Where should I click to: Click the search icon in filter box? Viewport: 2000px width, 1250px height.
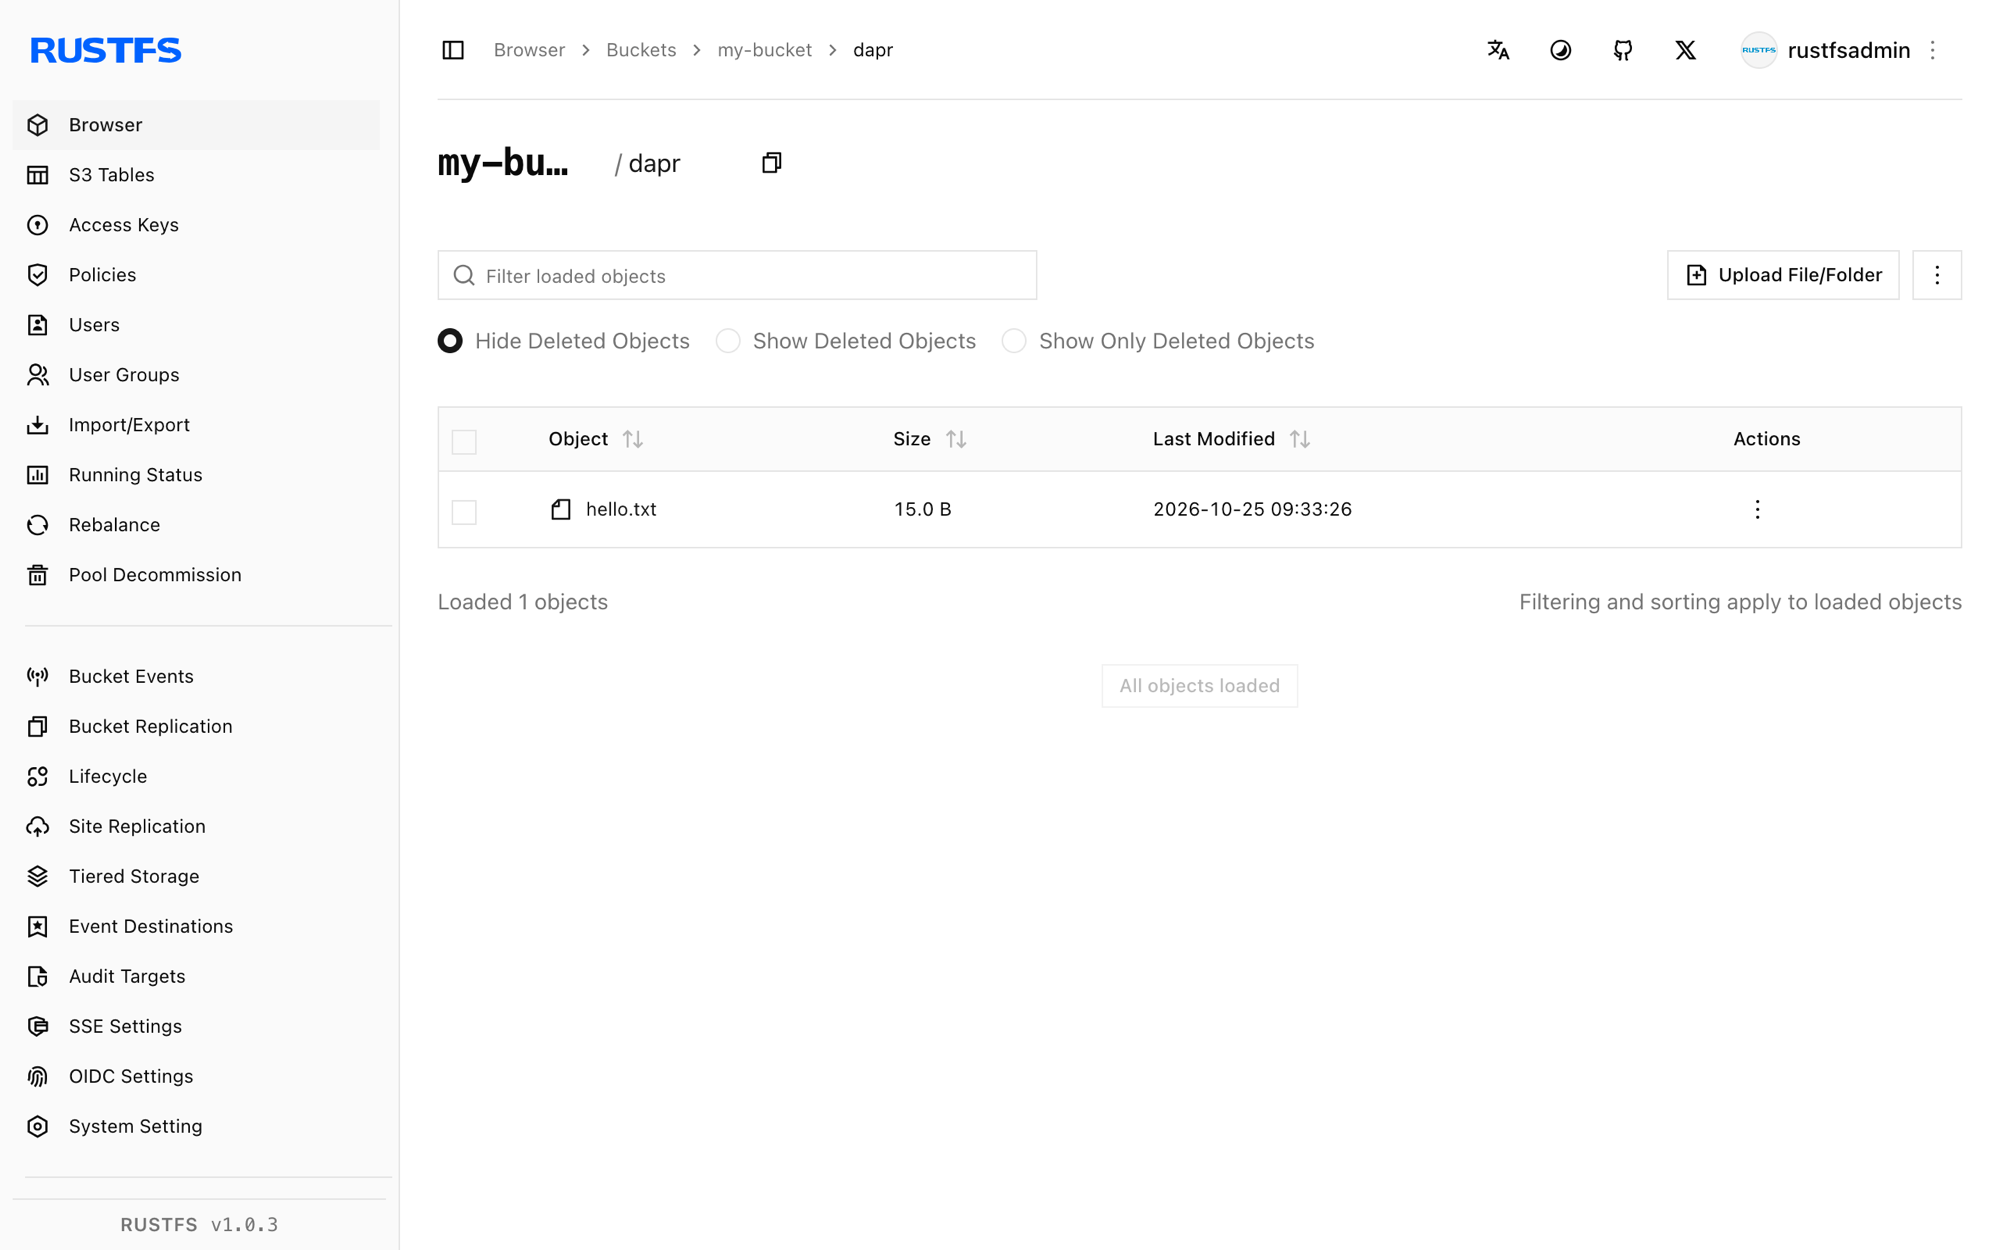(463, 275)
